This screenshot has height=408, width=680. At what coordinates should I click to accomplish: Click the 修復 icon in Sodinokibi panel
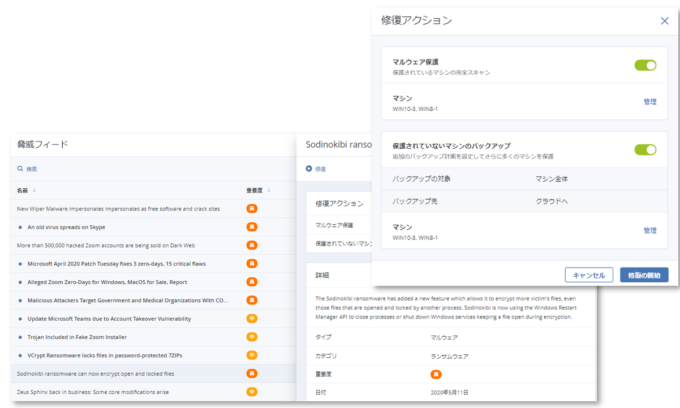tap(309, 169)
